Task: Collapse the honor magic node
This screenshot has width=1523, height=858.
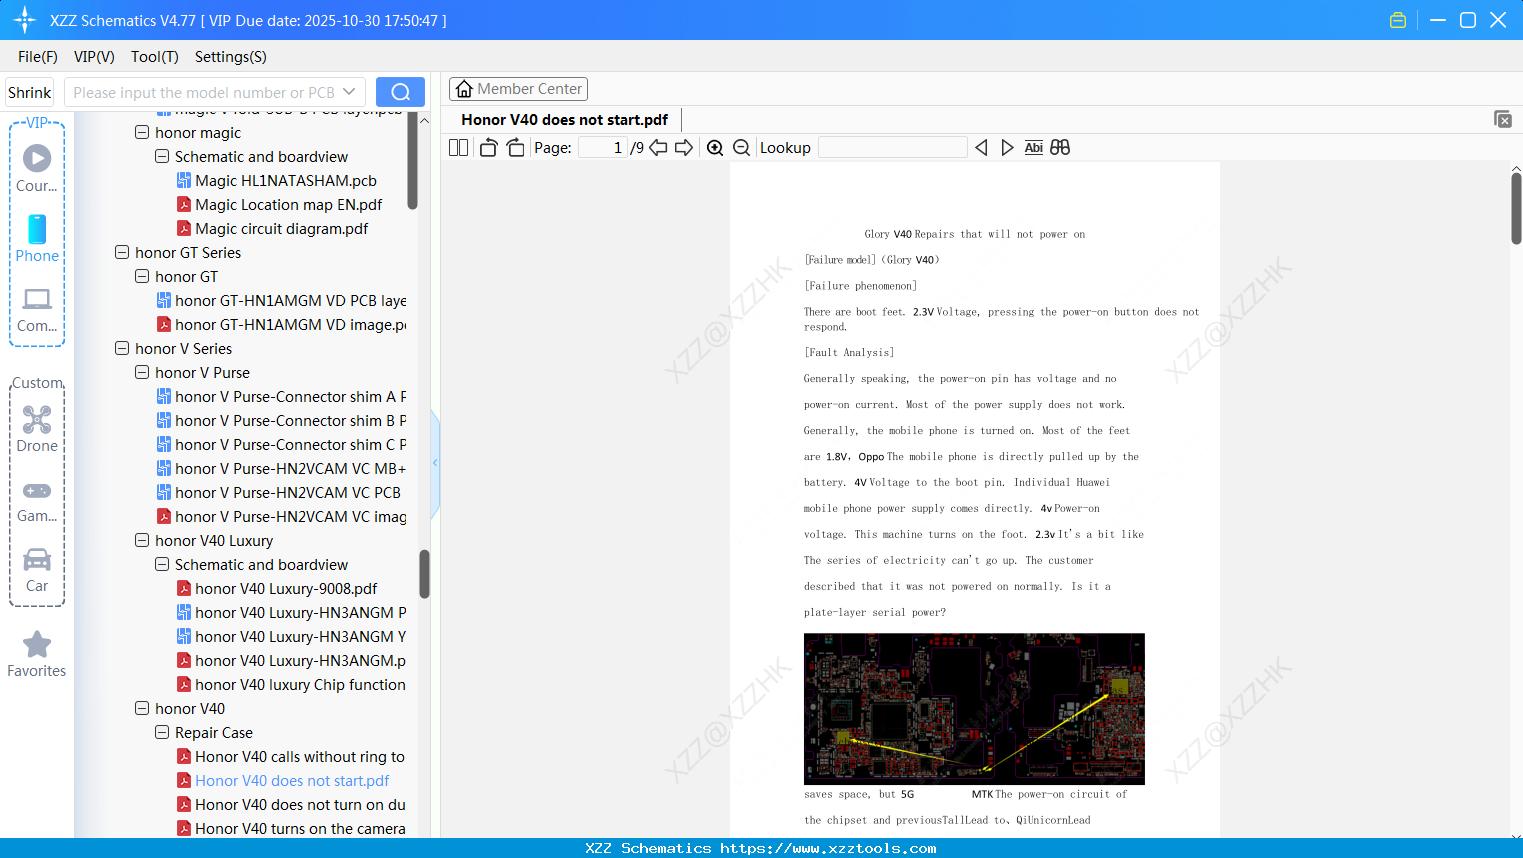Action: click(142, 133)
